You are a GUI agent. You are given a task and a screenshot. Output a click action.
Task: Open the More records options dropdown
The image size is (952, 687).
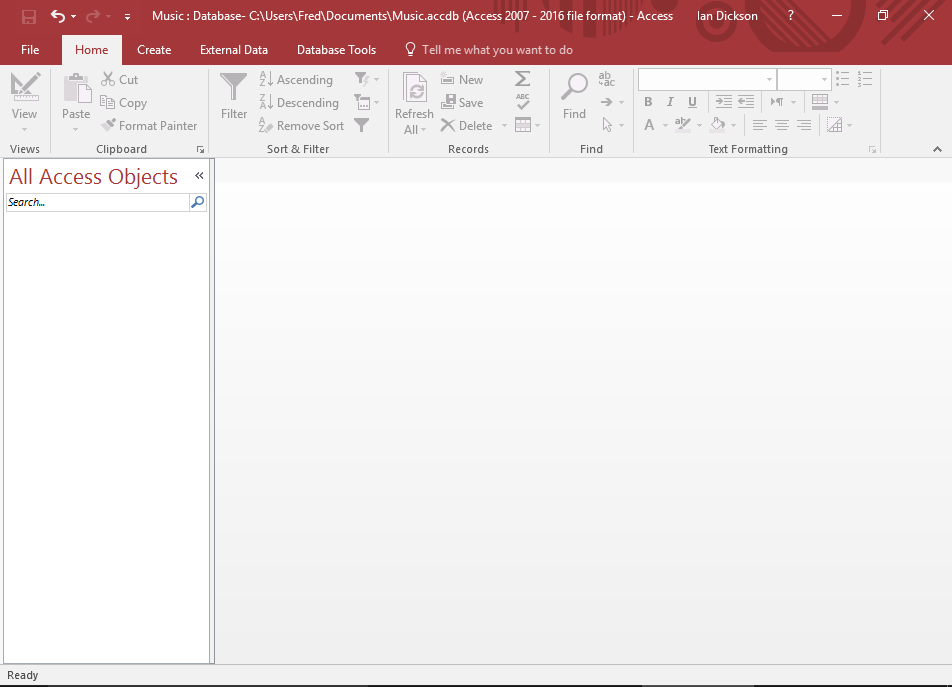[x=527, y=125]
